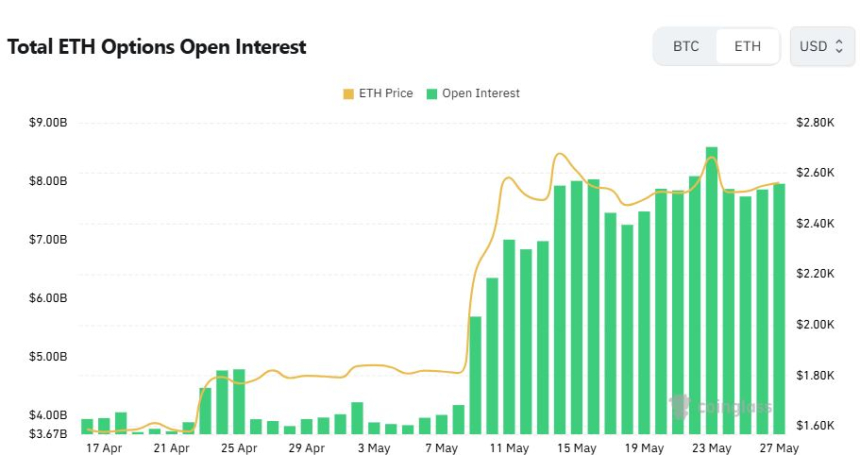The width and height of the screenshot is (860, 455).
Task: Click the $3.67B minimum axis label
Action: click(48, 434)
